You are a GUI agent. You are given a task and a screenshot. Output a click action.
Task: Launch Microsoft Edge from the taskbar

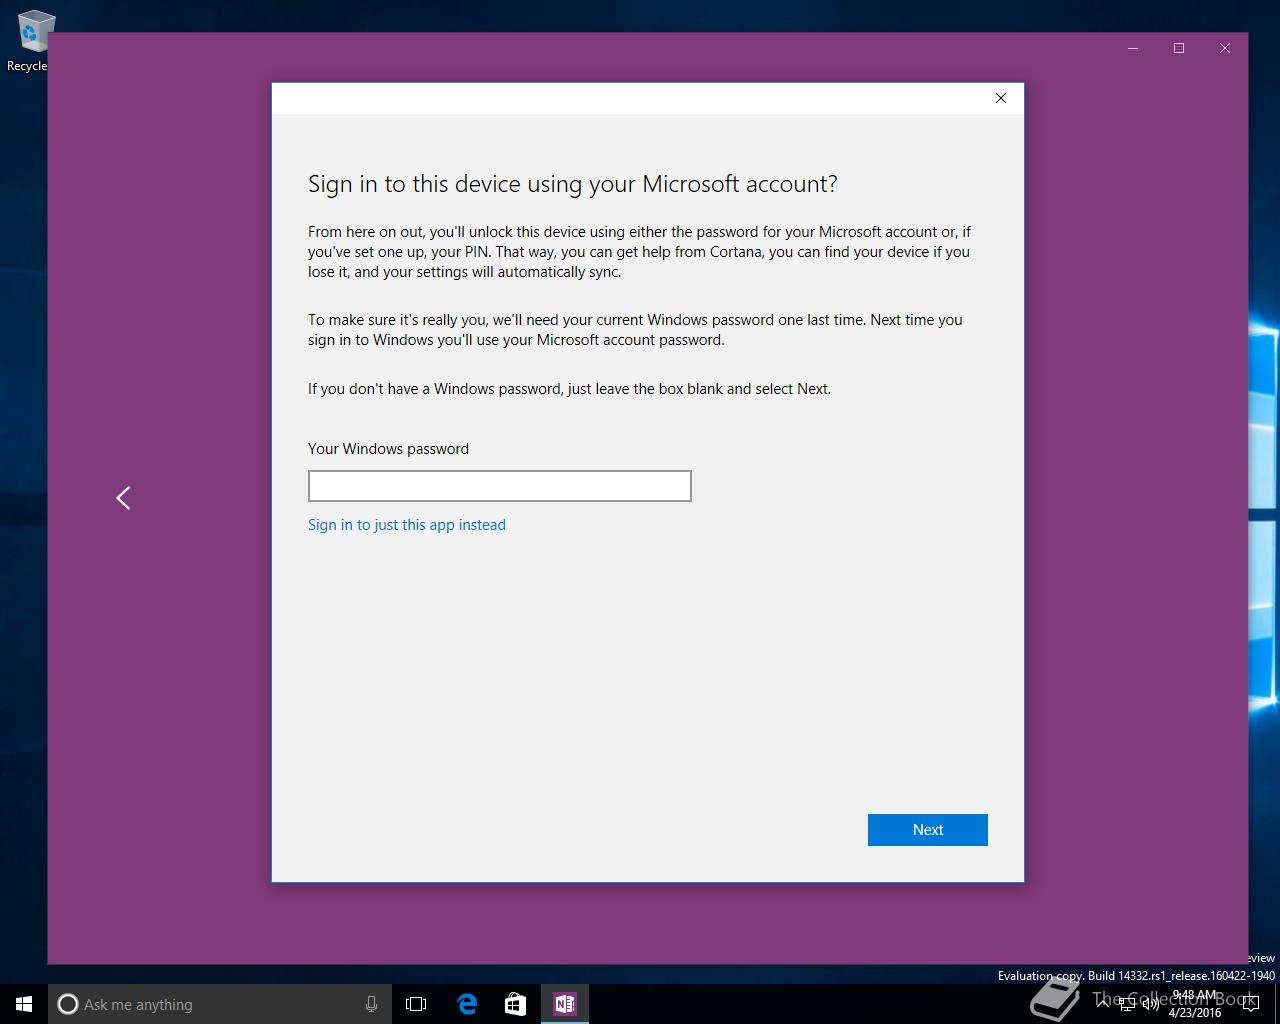467,1004
